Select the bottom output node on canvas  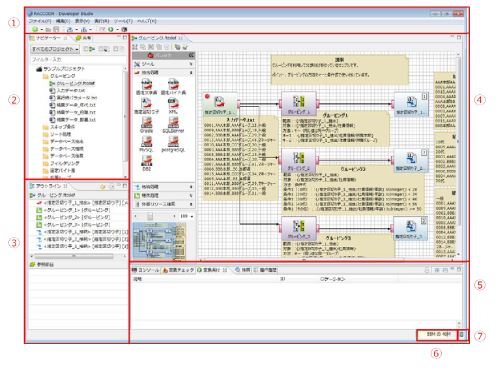point(410,229)
